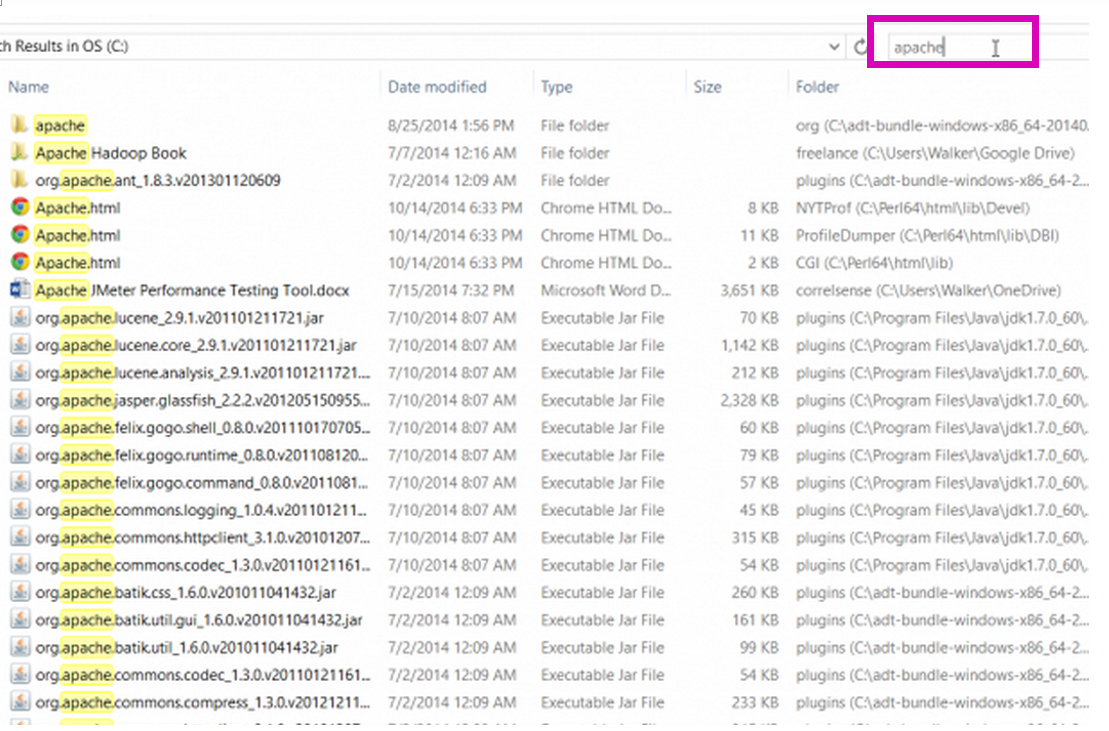Viewport: 1109px width, 731px height.
Task: Select 'org.apache.commons.httpclient_3.1.0' file name
Action: [x=202, y=538]
